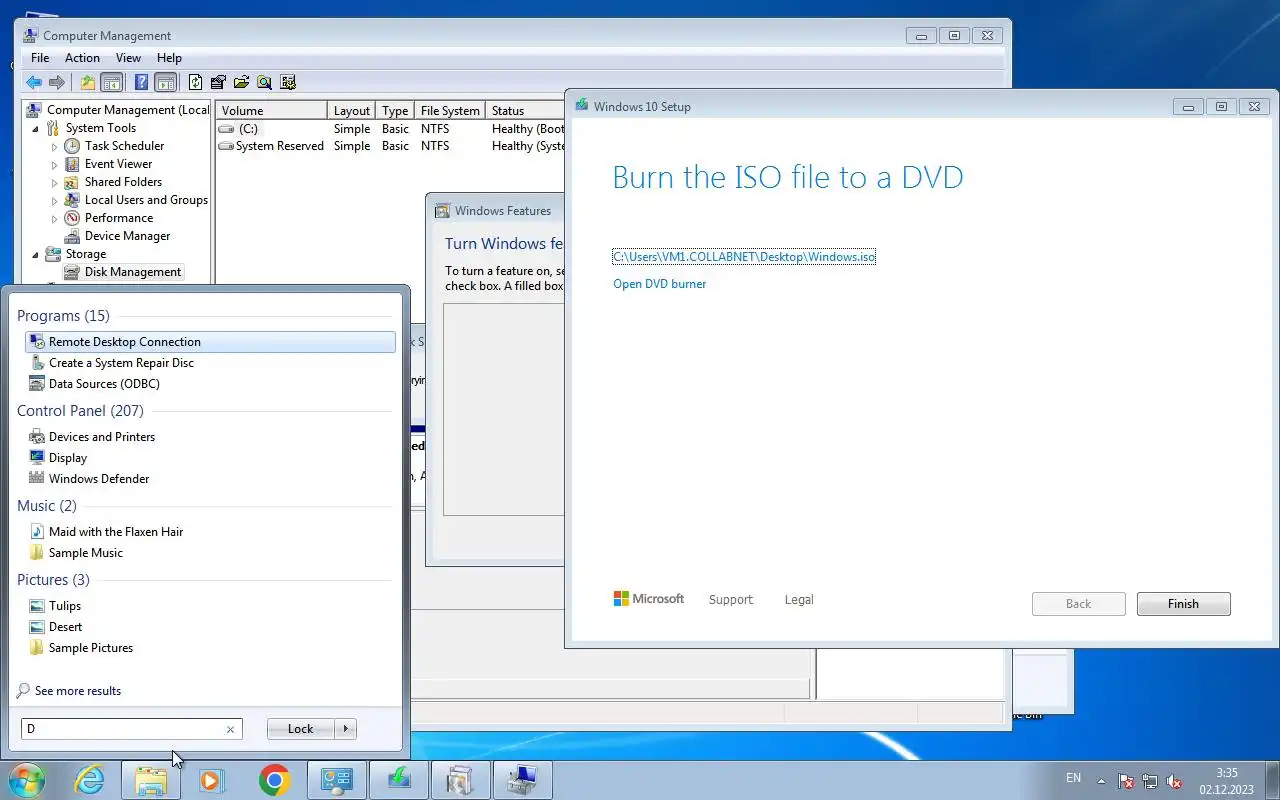Click Finish in Windows 10 Setup

click(x=1183, y=604)
